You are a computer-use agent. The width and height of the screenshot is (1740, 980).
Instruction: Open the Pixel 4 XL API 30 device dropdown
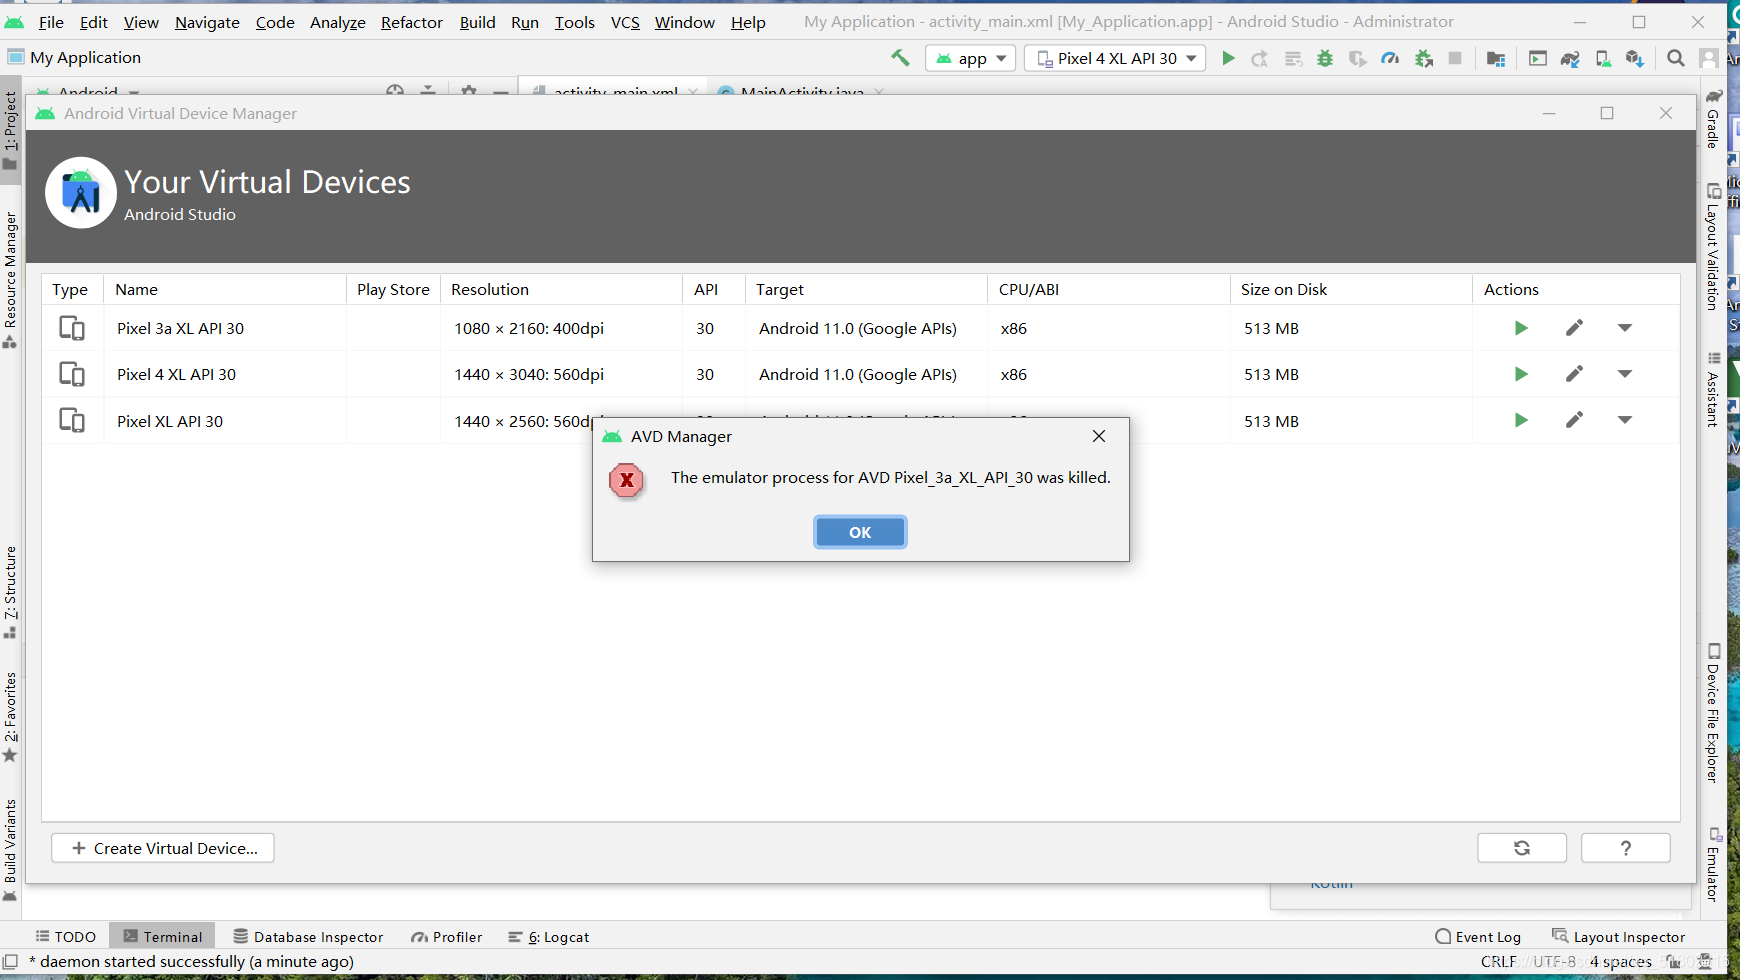click(1115, 58)
